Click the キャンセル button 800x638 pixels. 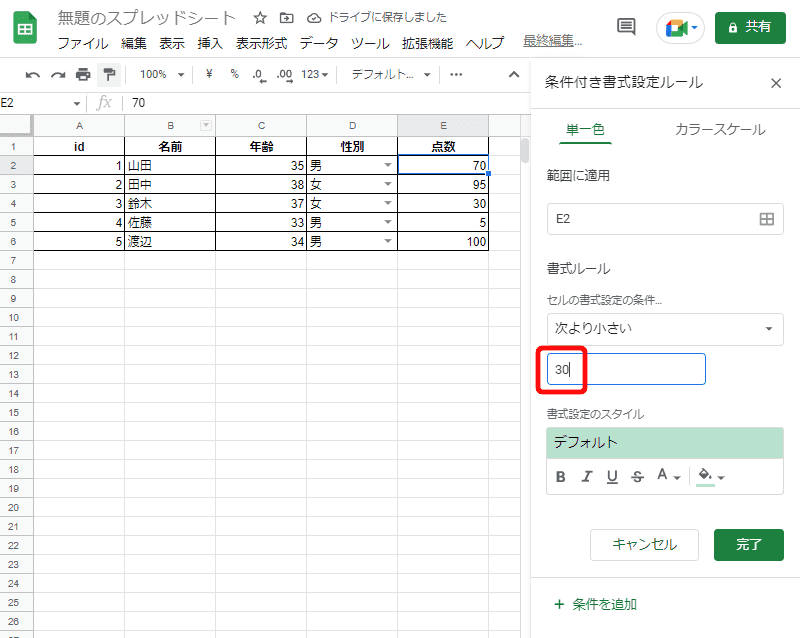coord(643,545)
